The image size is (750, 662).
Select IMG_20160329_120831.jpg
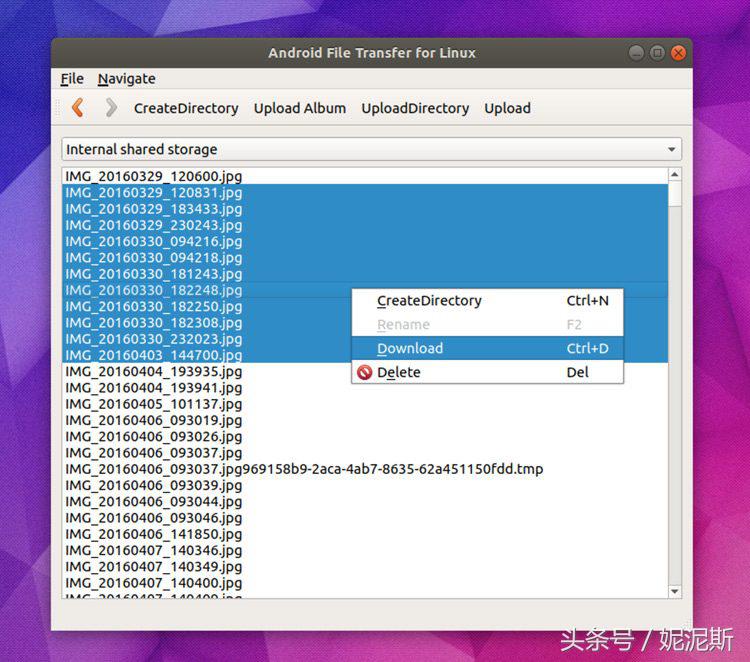[365, 192]
